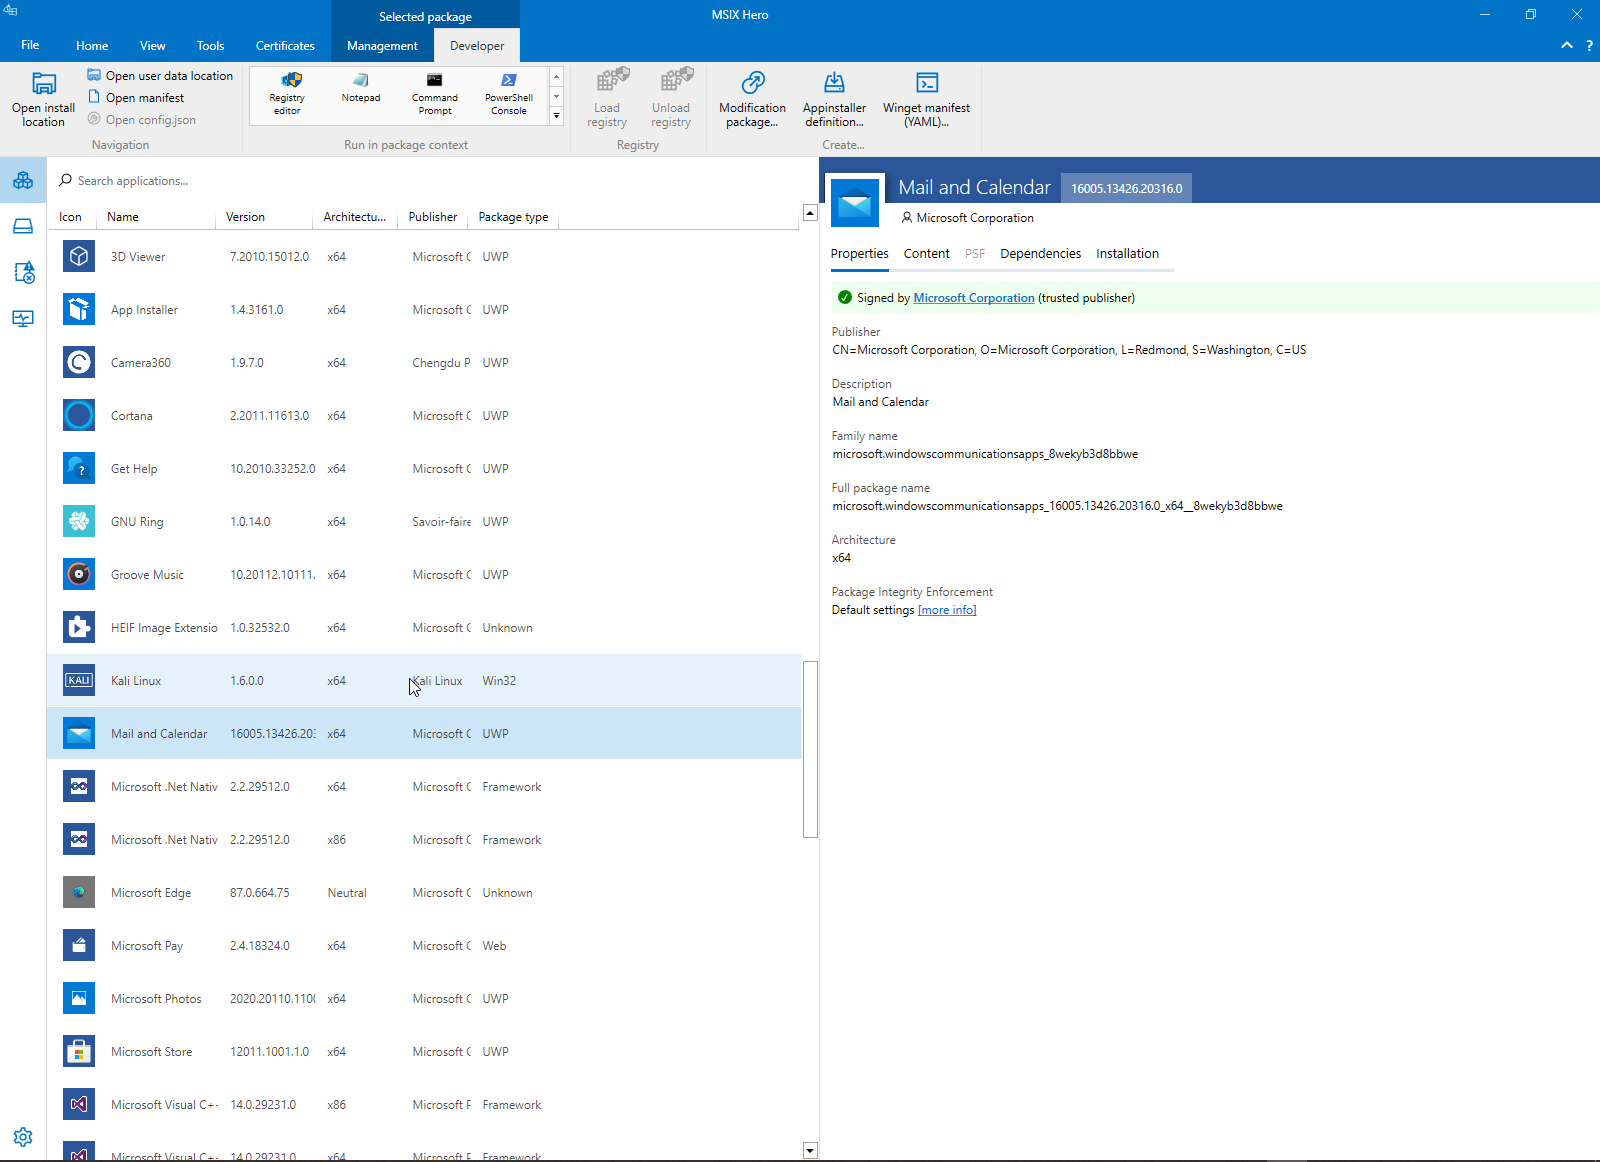Select the Microsoft Store app icon
The image size is (1600, 1162).
coord(79,1052)
